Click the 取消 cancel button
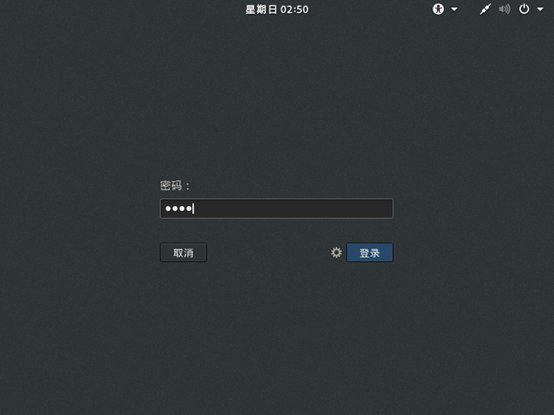Image resolution: width=554 pixels, height=415 pixels. (x=183, y=253)
